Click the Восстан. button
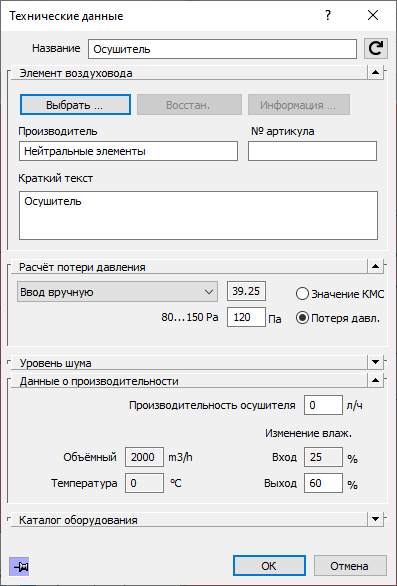 189,105
